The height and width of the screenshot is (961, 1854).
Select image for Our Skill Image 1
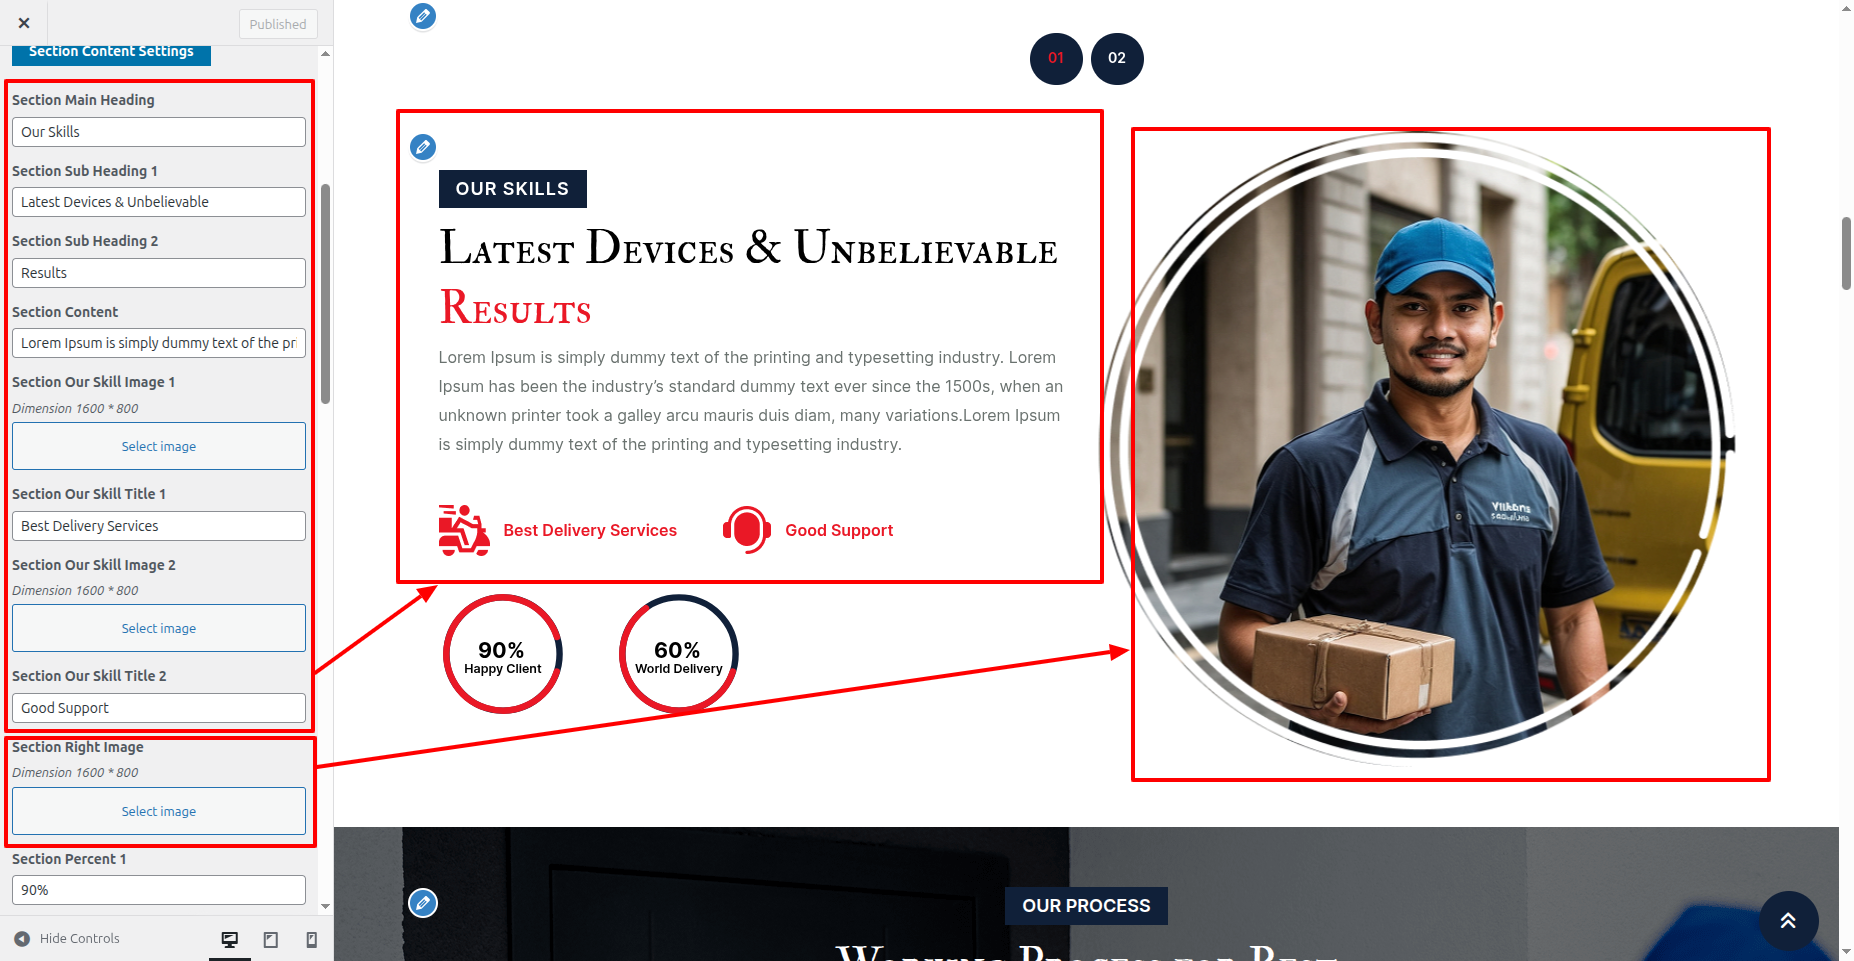click(159, 446)
